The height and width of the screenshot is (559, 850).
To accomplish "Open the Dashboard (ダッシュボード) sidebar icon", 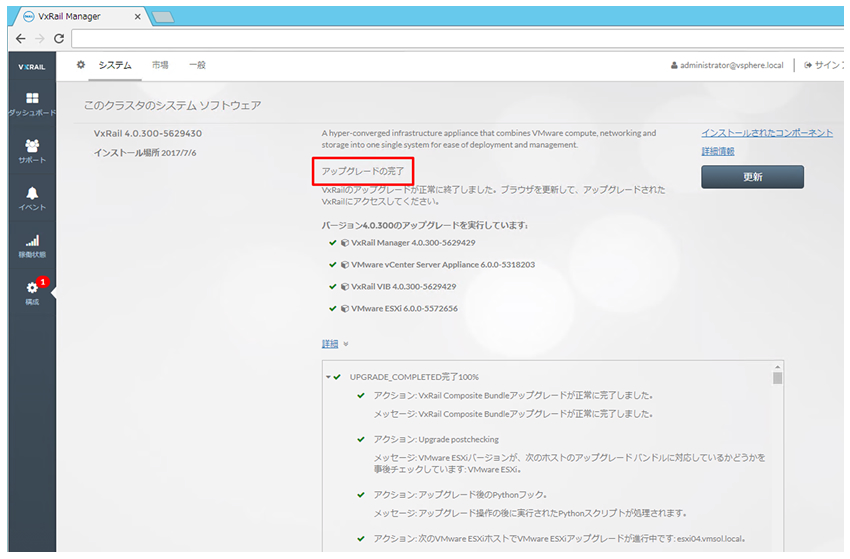I will 32,98.
